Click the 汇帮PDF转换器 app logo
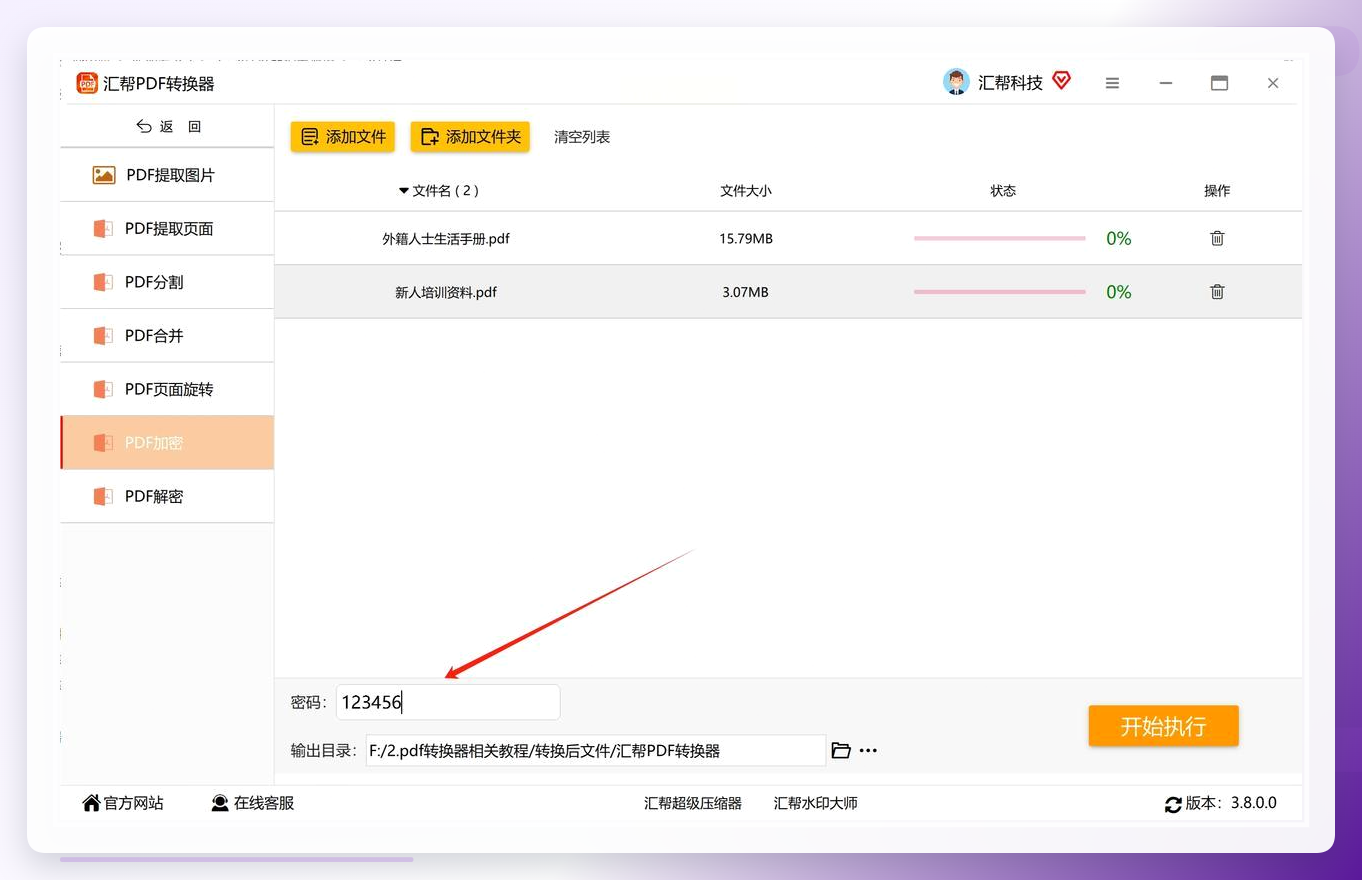This screenshot has width=1362, height=880. coord(87,83)
